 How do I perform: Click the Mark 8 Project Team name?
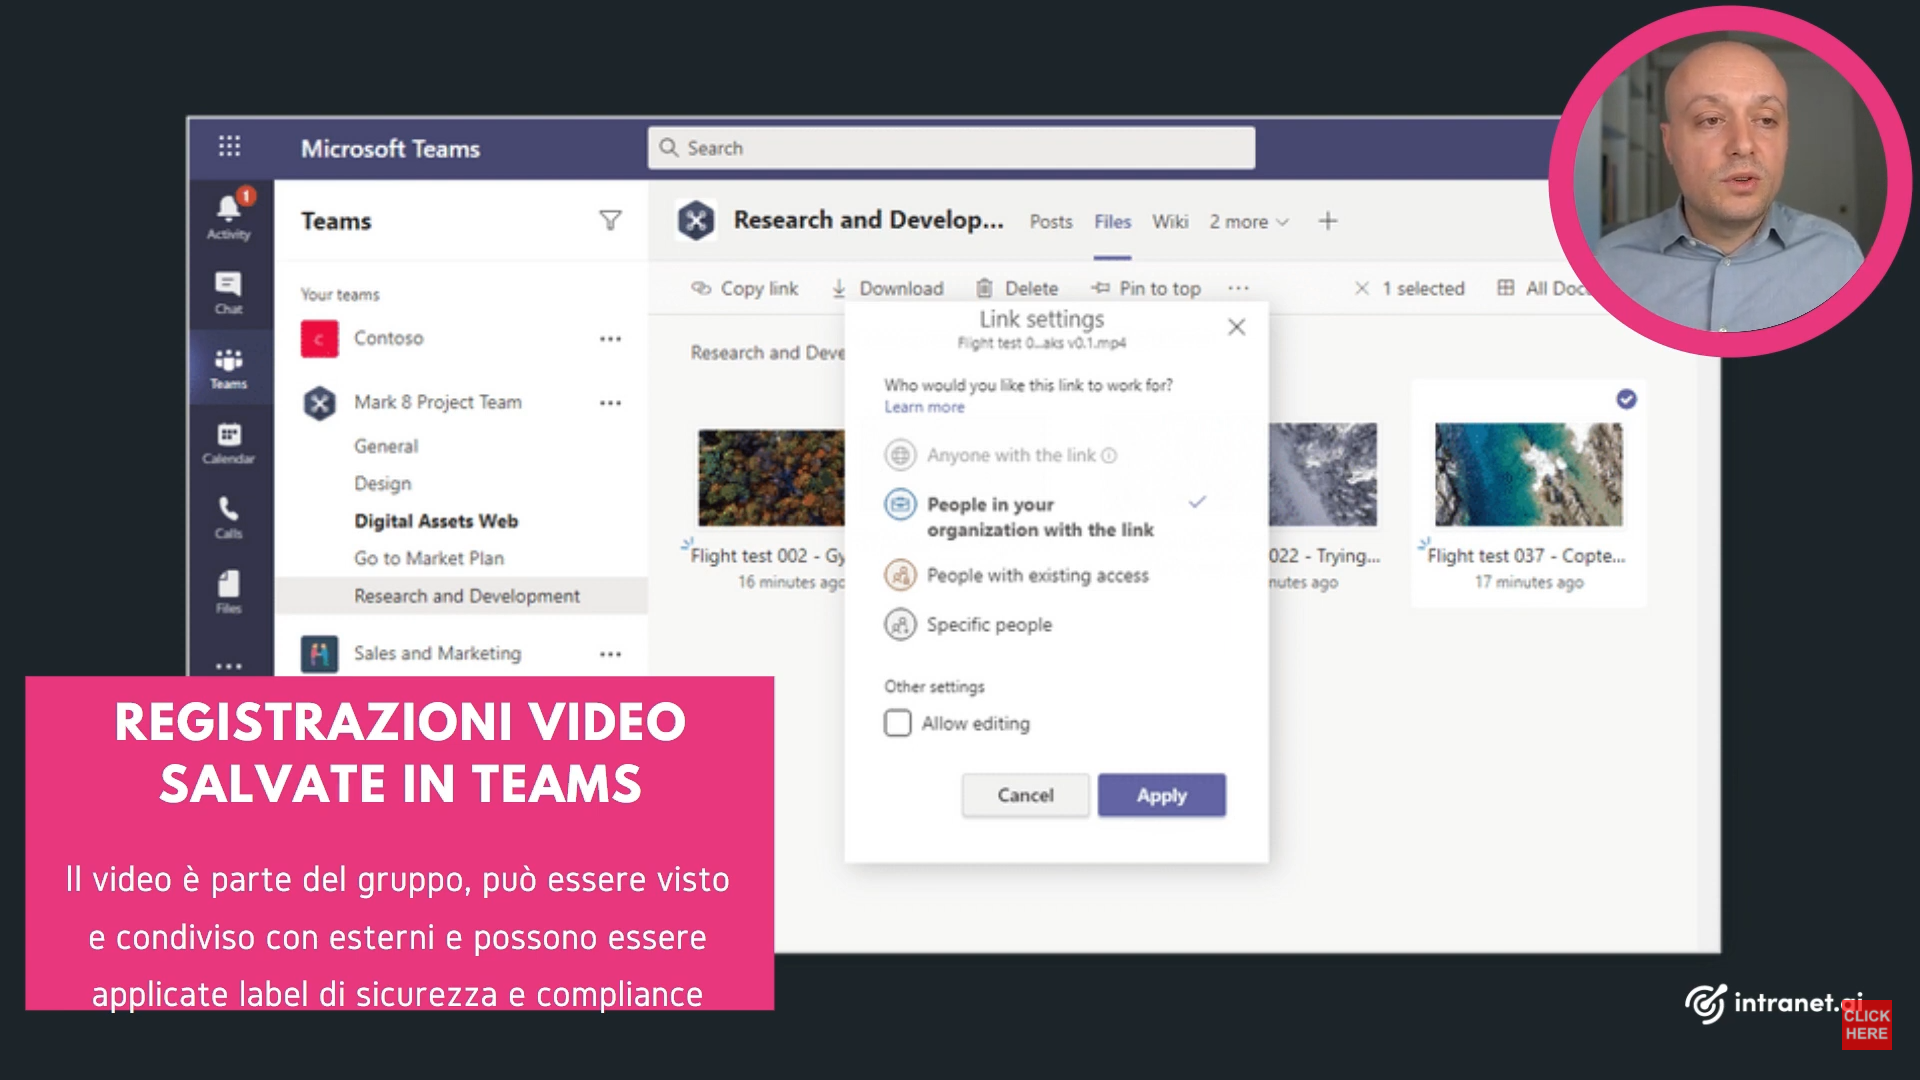pos(438,403)
